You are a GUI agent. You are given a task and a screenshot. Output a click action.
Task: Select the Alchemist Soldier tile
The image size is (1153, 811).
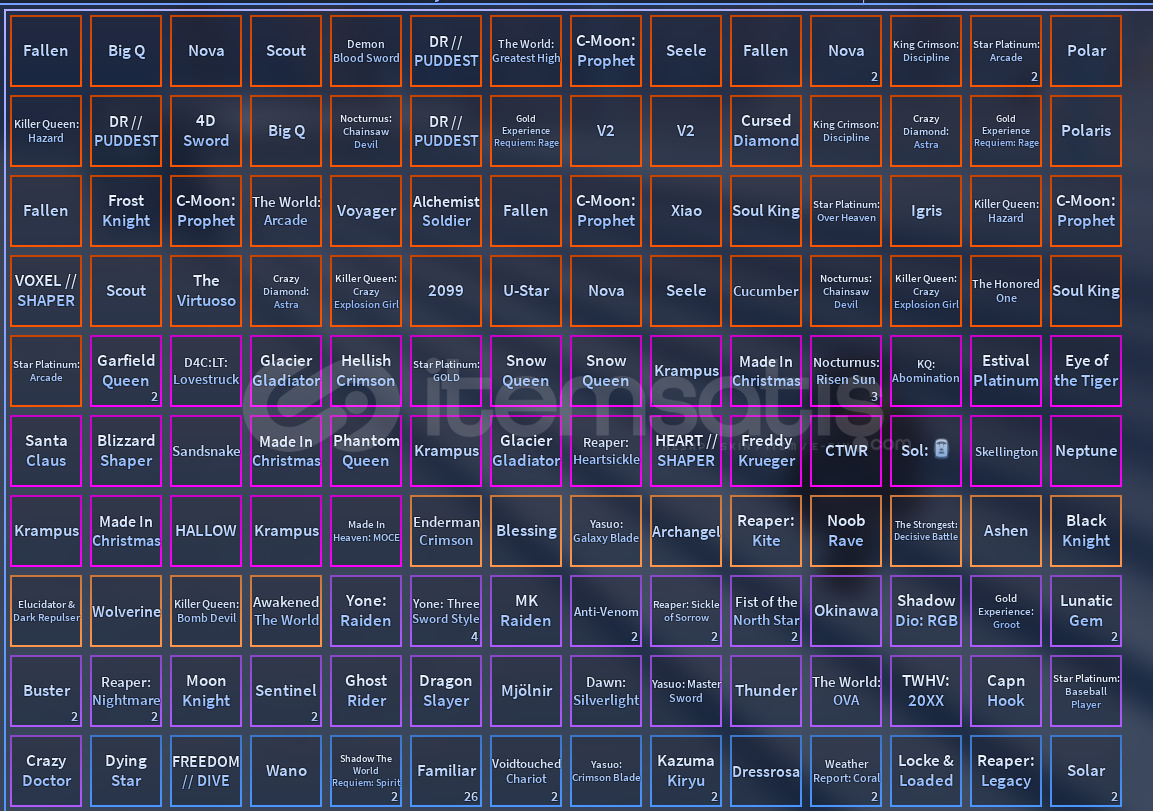446,211
